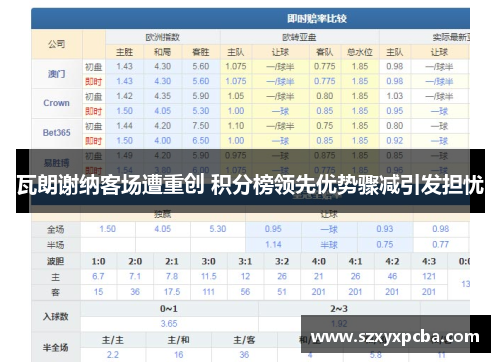The image size is (500, 362).
Task: Click 全场 handicap away odds 0.93
Action: coord(385,229)
